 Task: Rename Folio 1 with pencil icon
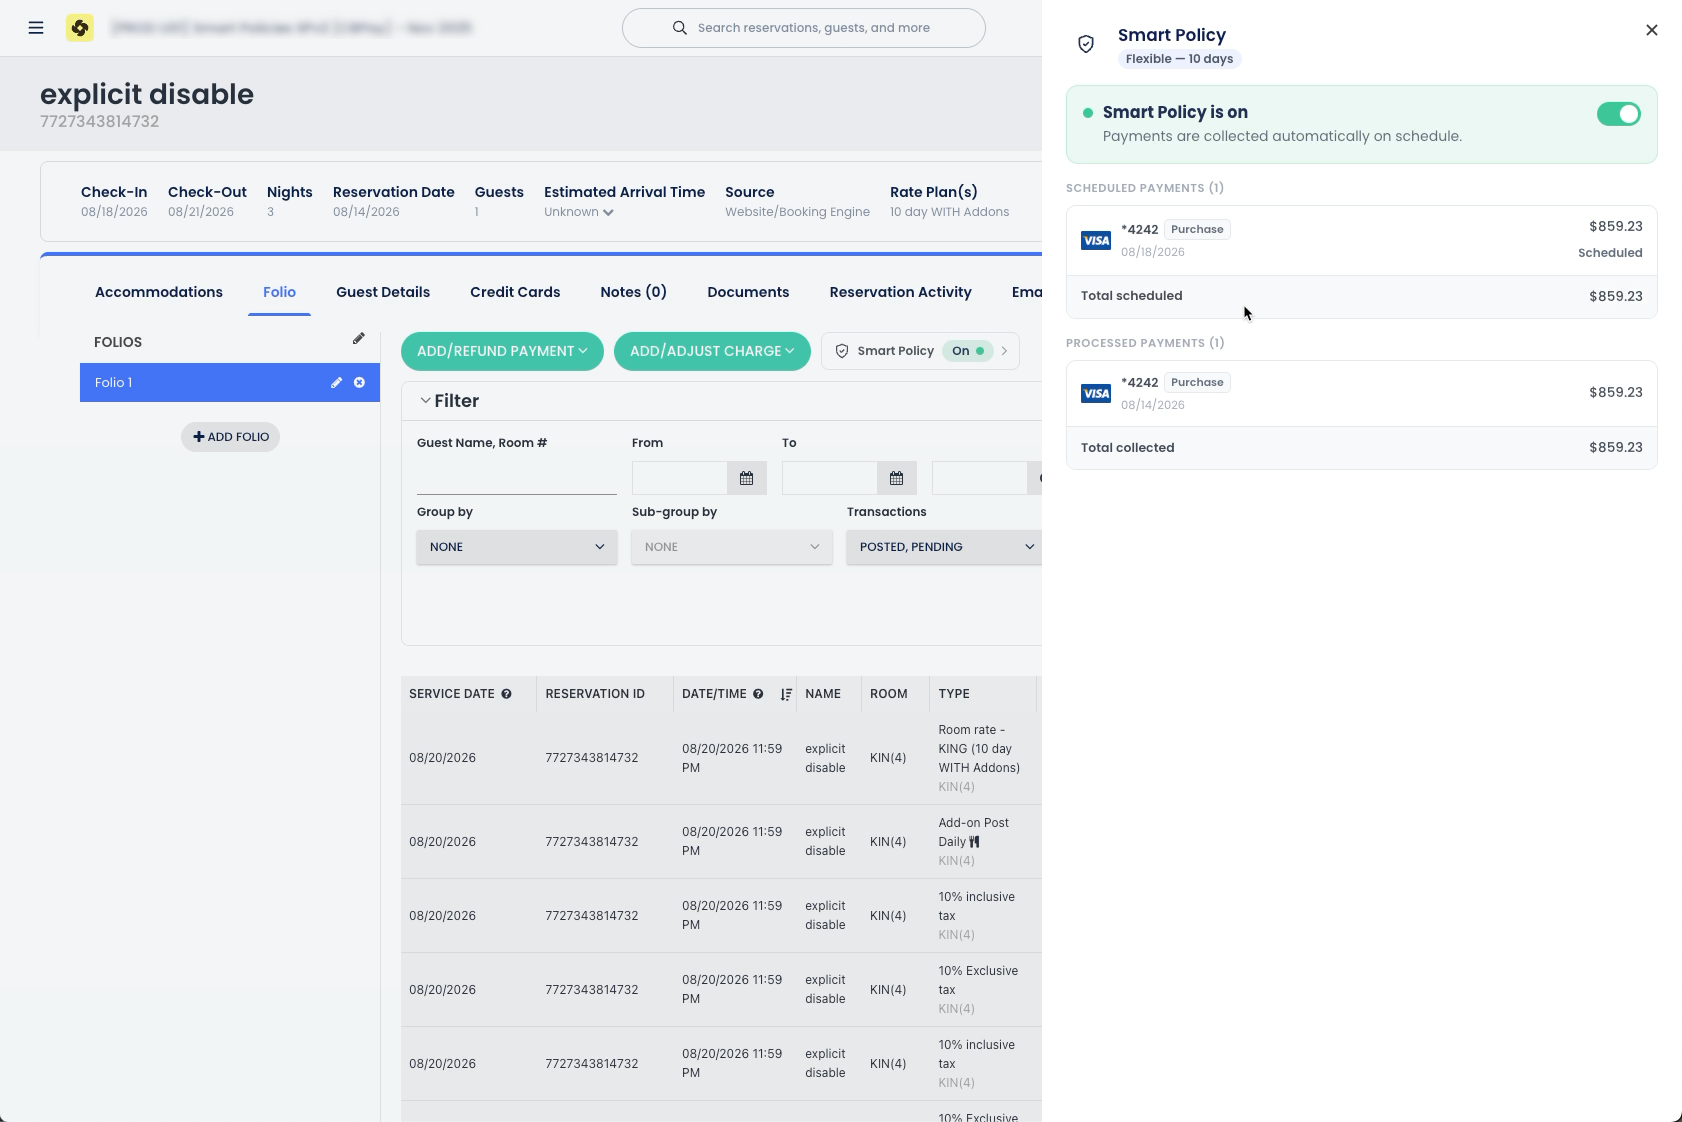coord(337,383)
